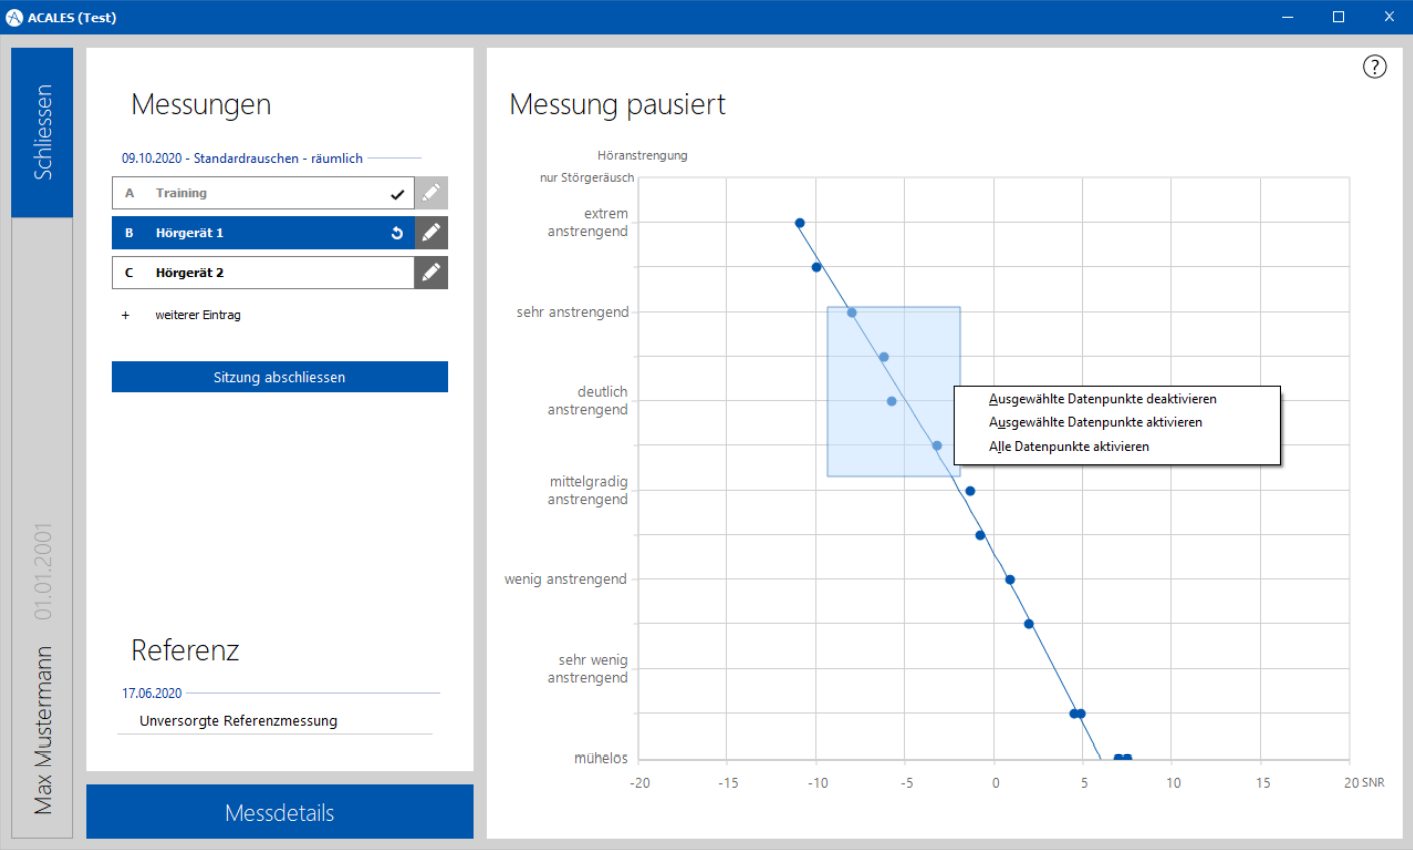Screen dimensions: 1413x850
Task: Click the checkmark icon on Training row
Action: [x=397, y=194]
